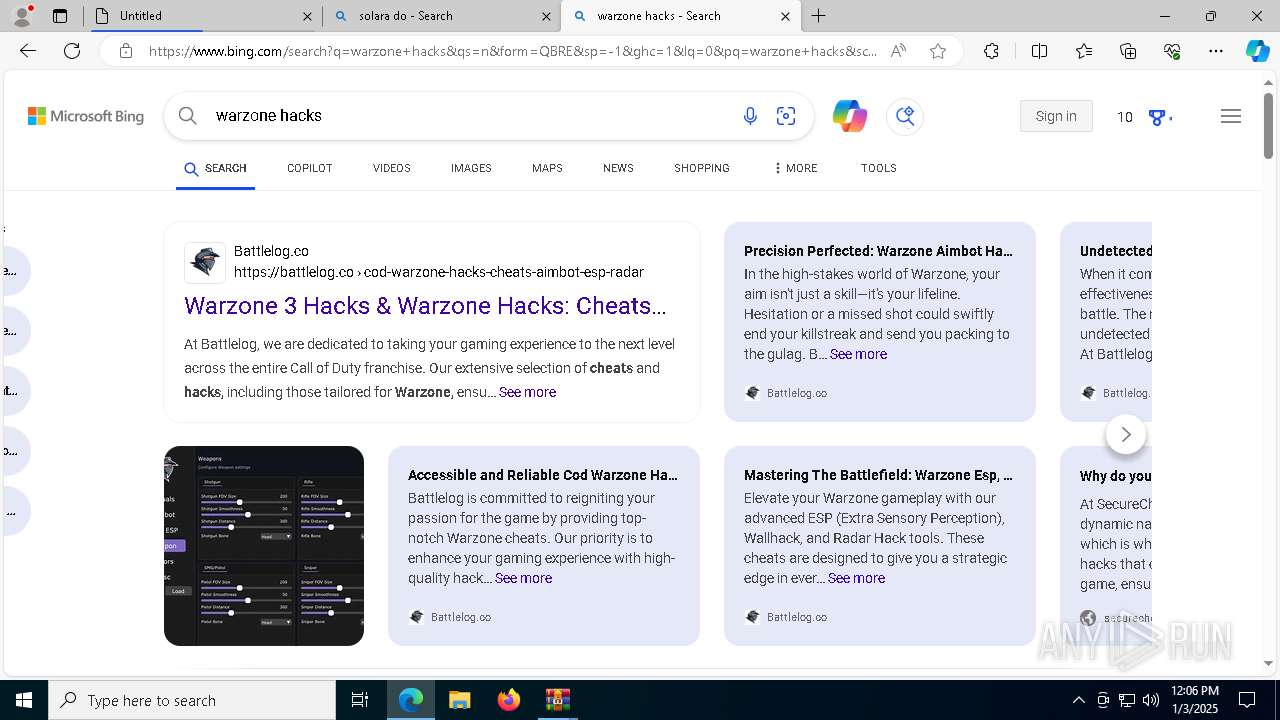1280x720 pixels.
Task: Click See more in Accessible and Reliable card
Action: (x=523, y=578)
